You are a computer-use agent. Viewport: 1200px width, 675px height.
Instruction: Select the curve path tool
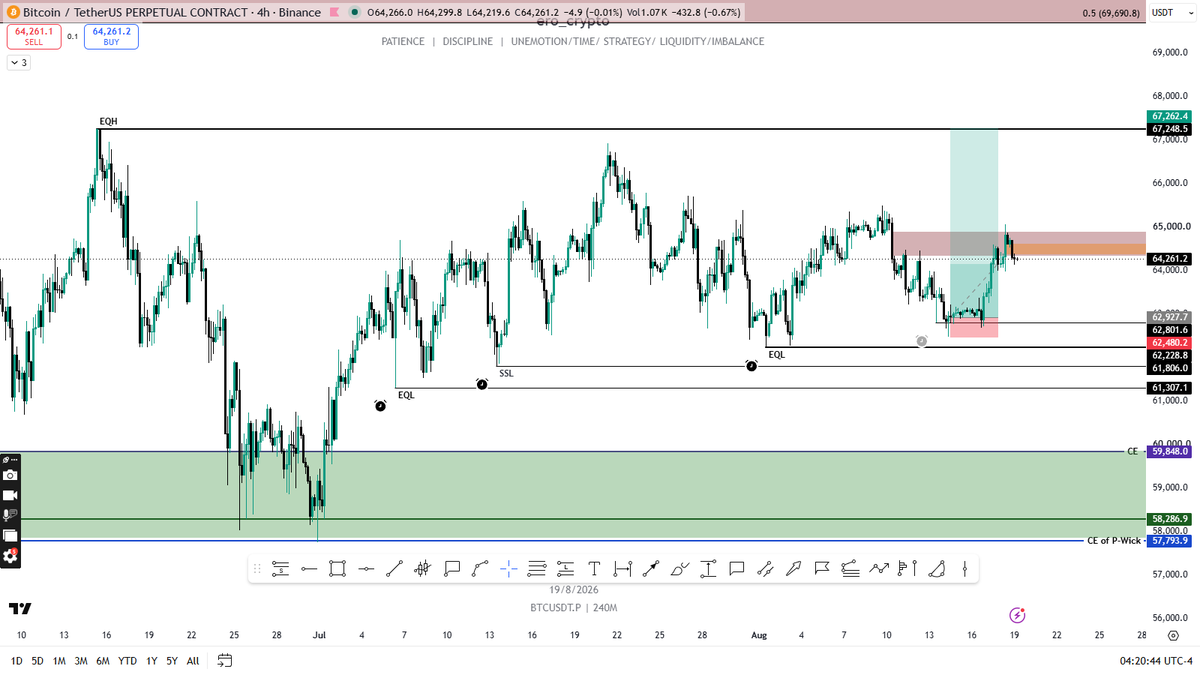pos(479,569)
